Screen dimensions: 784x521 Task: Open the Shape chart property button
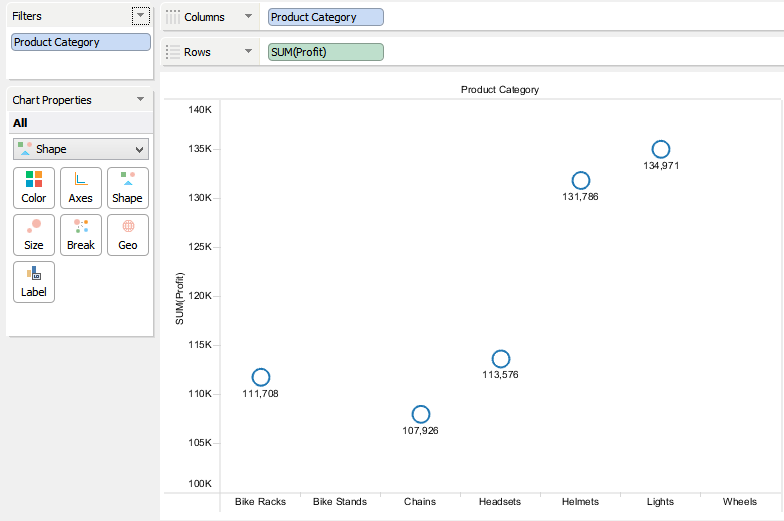click(x=128, y=187)
